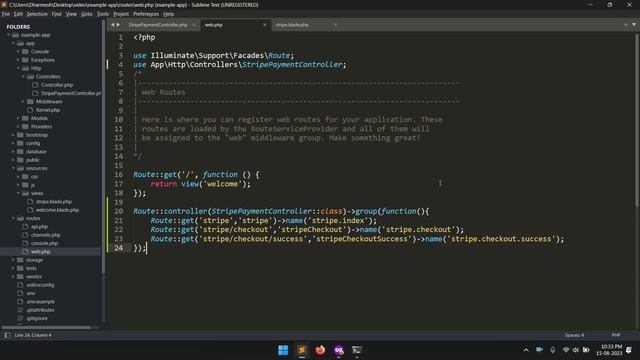This screenshot has width=640, height=360.
Task: Switch to the StripePaymentController.php tab
Action: [x=158, y=25]
